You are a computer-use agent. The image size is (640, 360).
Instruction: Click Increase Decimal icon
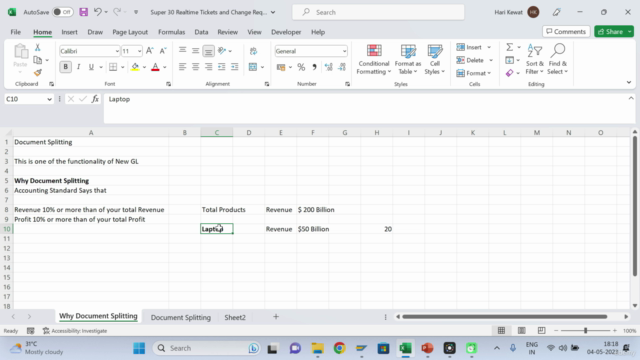[x=329, y=67]
